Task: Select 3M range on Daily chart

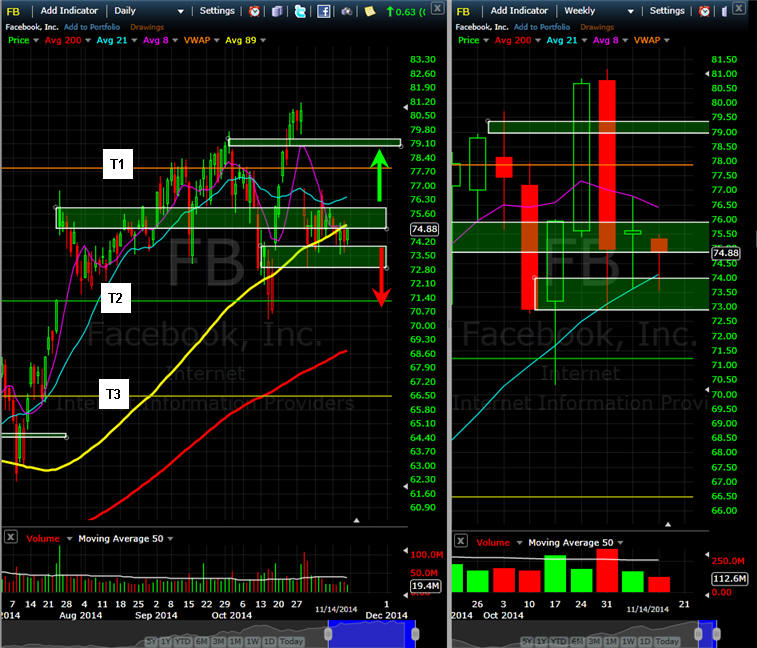Action: [219, 641]
